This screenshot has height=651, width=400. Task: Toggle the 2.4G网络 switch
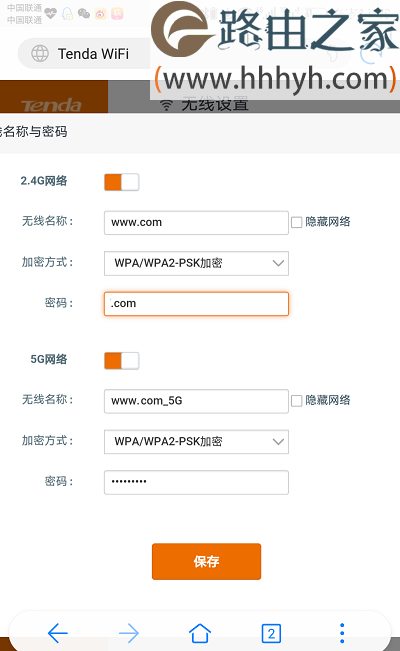pyautogui.click(x=121, y=182)
